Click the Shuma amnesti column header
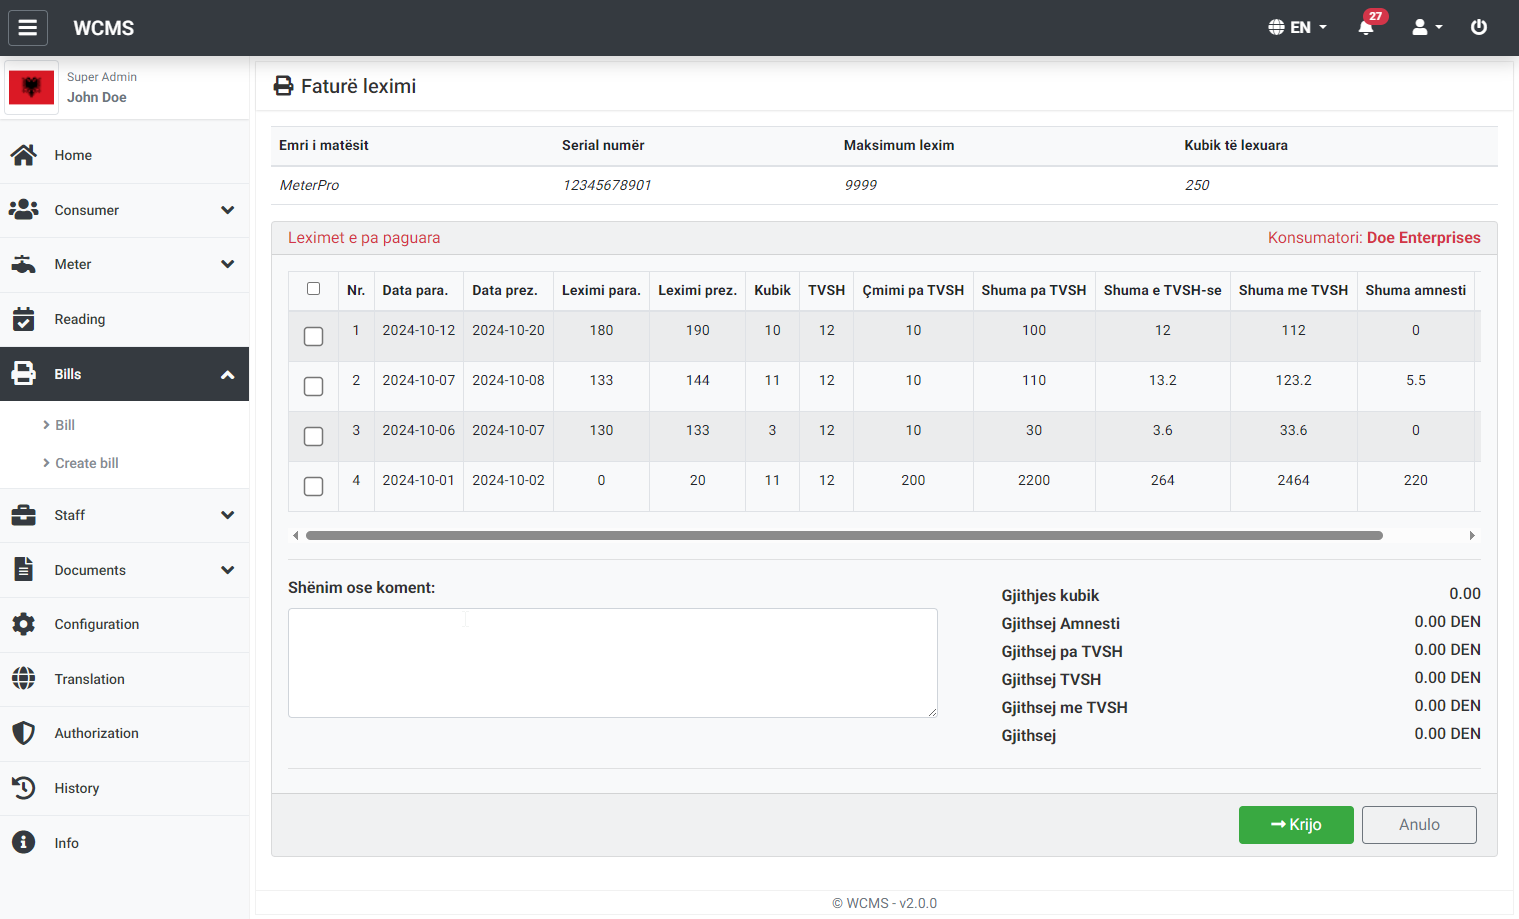Image resolution: width=1519 pixels, height=919 pixels. (1416, 290)
